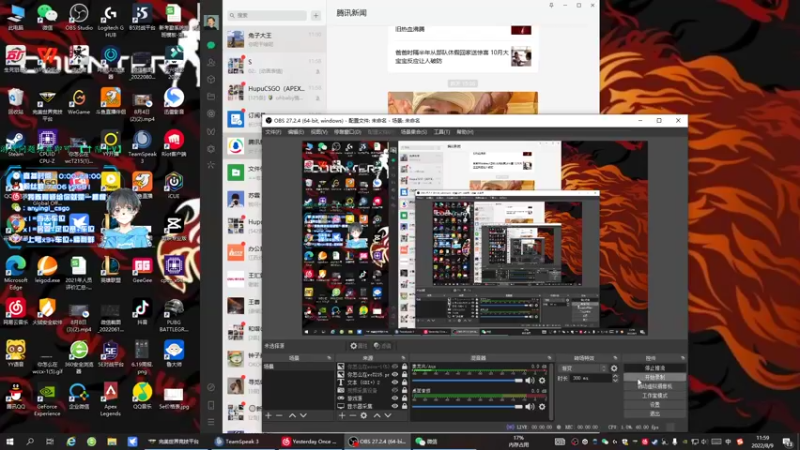The height and width of the screenshot is (450, 800).
Task: Open OBS 设置 settings button
Action: click(x=655, y=405)
